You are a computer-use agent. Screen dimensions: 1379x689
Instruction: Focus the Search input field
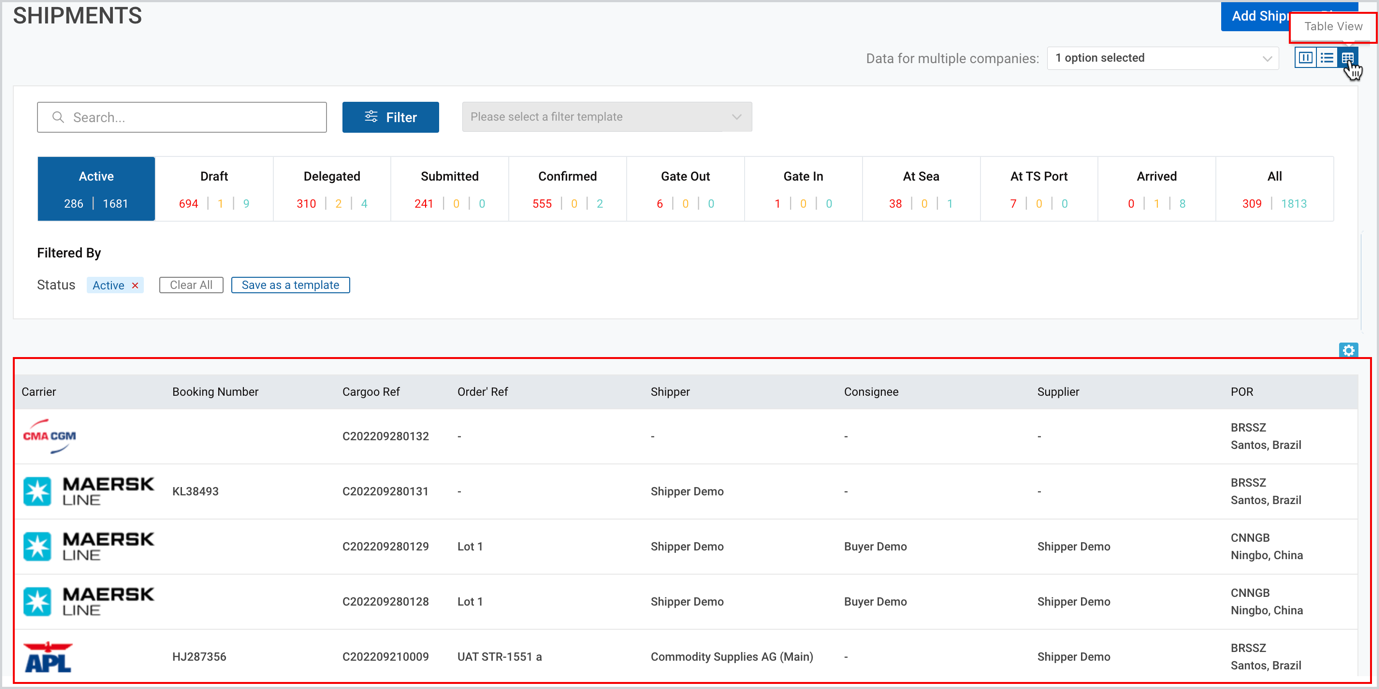click(182, 117)
